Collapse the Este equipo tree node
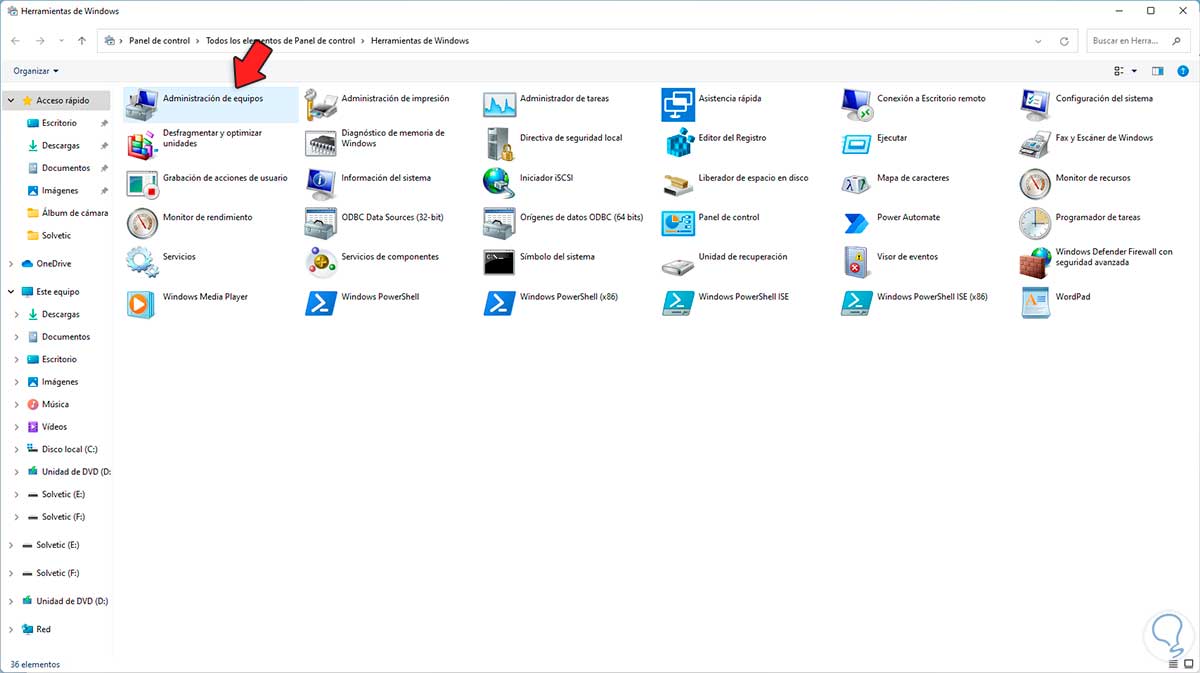Screen dimensions: 1200x673 (x=11, y=292)
